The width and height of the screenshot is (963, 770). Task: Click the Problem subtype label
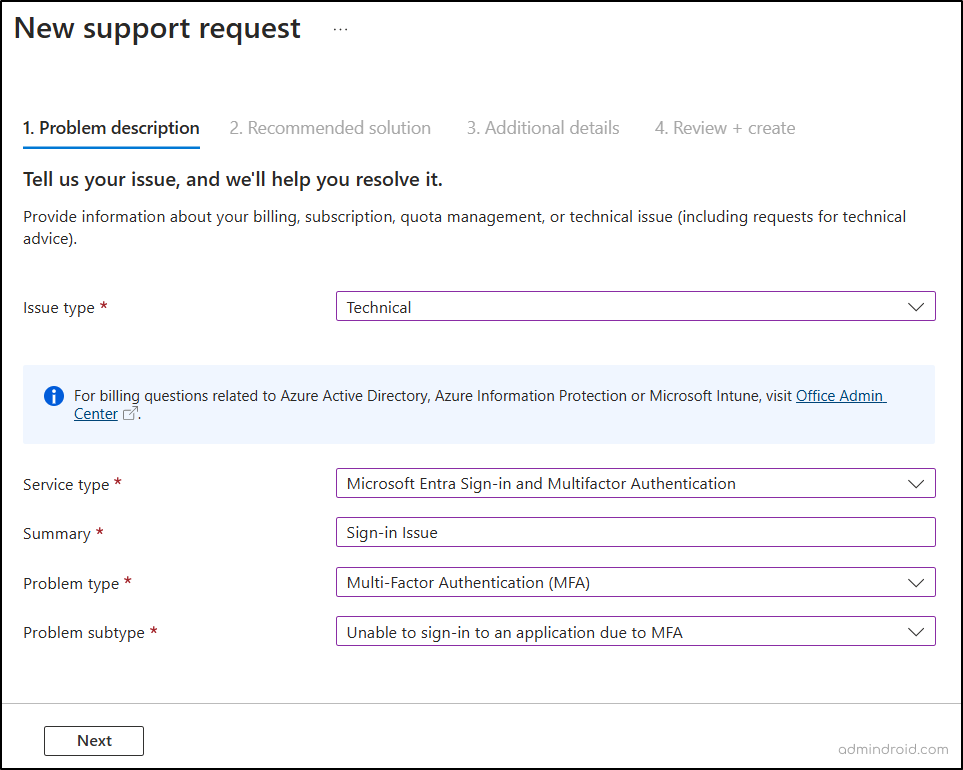(x=84, y=632)
